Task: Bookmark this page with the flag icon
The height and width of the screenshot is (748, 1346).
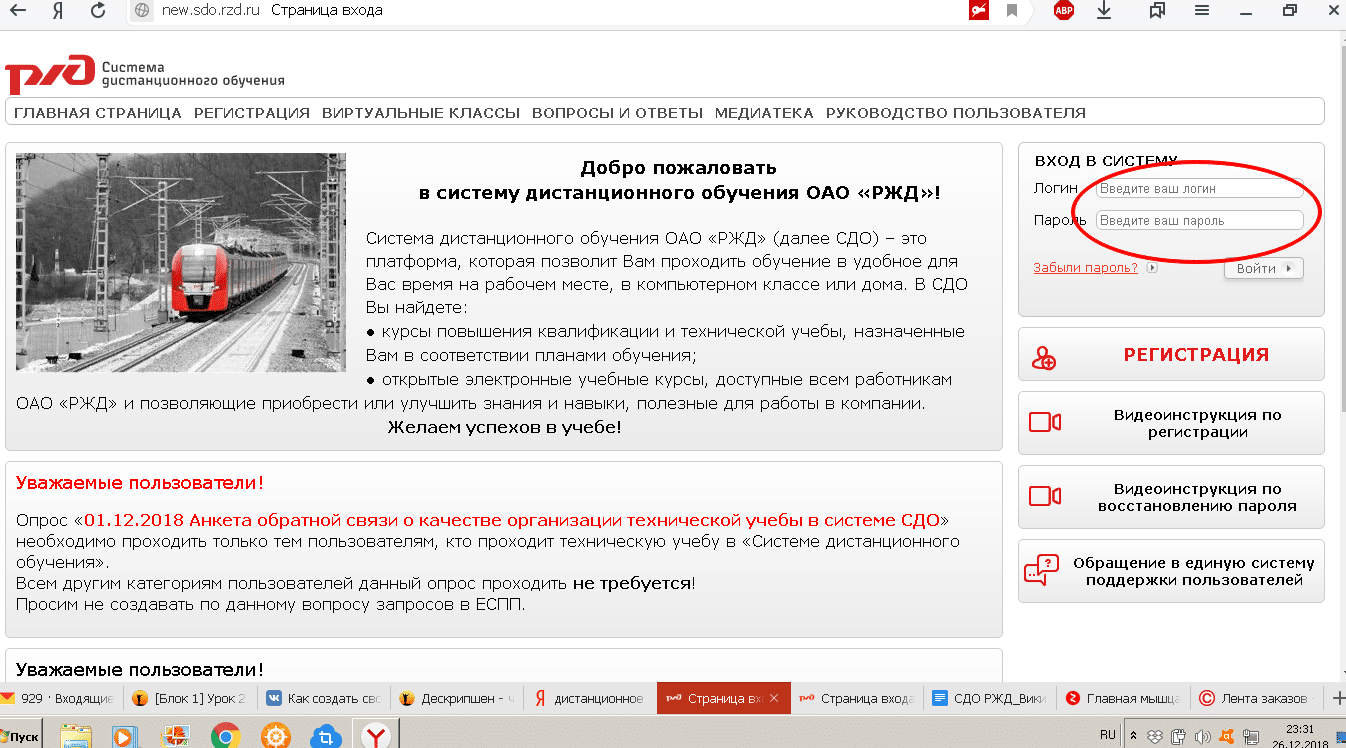Action: (x=1012, y=11)
